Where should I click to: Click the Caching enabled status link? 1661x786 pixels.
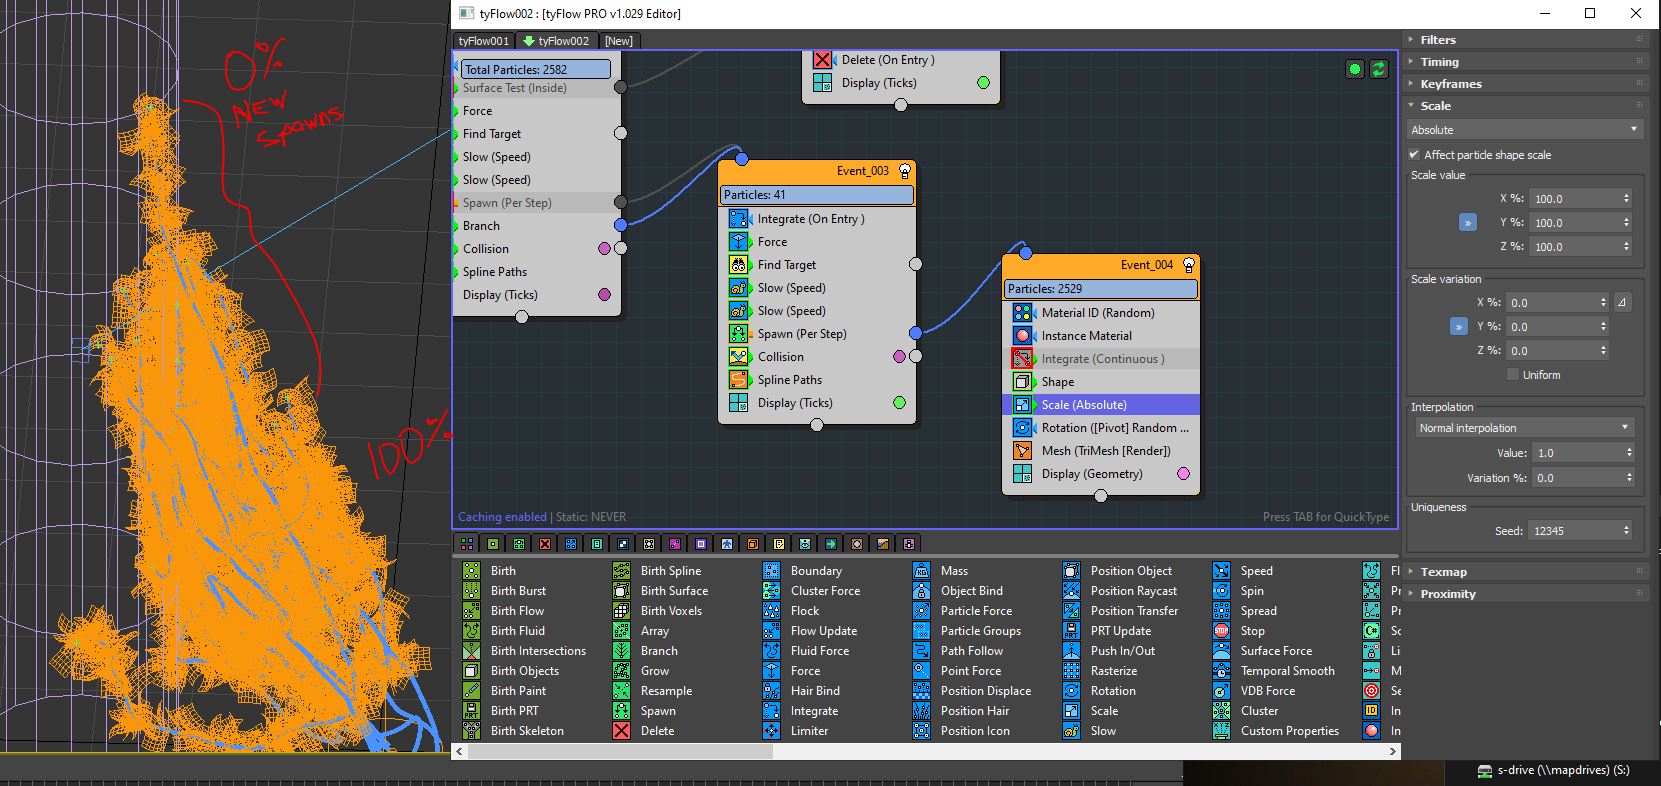click(502, 517)
